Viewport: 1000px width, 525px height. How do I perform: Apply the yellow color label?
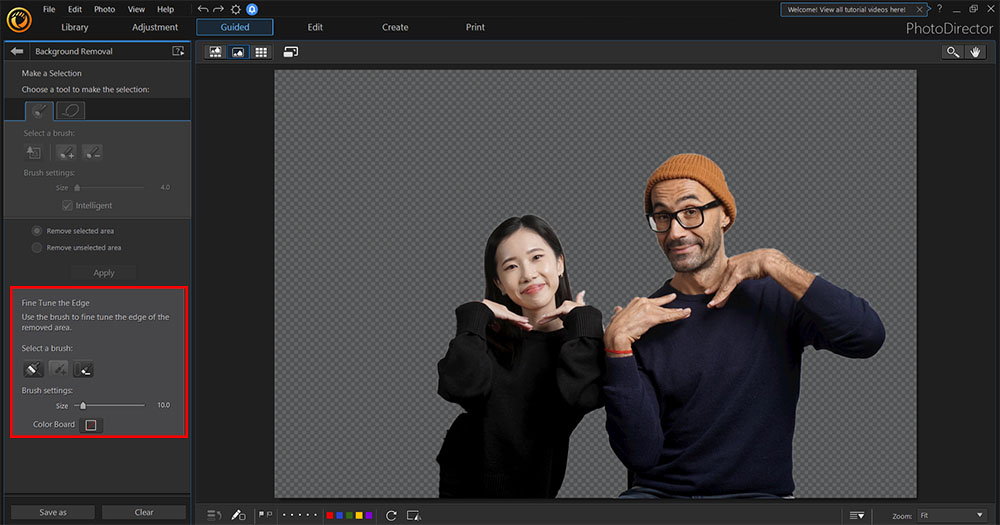pos(358,515)
